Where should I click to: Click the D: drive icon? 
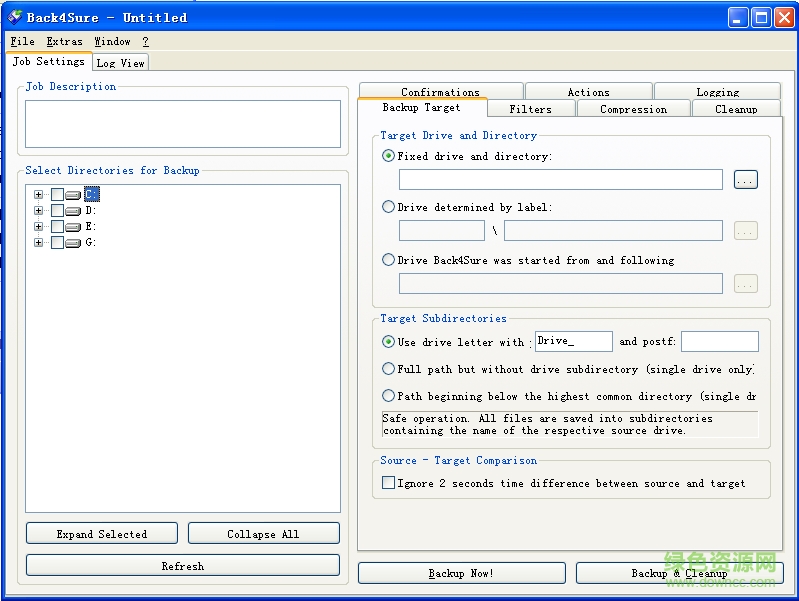point(73,211)
